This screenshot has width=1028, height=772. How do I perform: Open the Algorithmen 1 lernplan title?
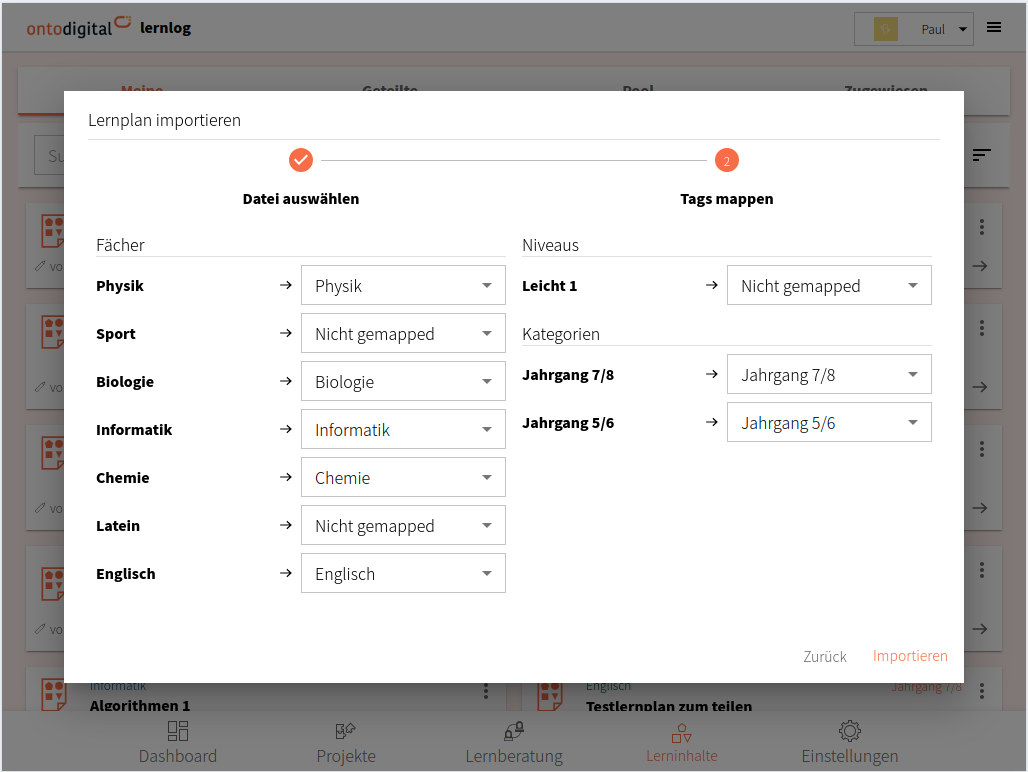pyautogui.click(x=140, y=705)
